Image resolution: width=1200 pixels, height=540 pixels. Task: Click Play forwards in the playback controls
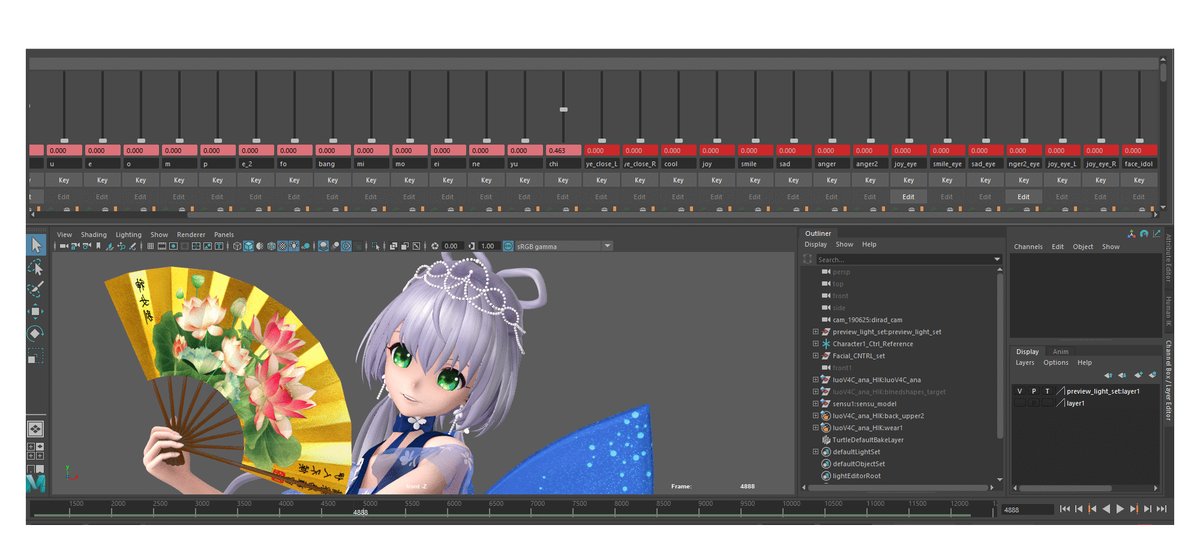point(1120,509)
